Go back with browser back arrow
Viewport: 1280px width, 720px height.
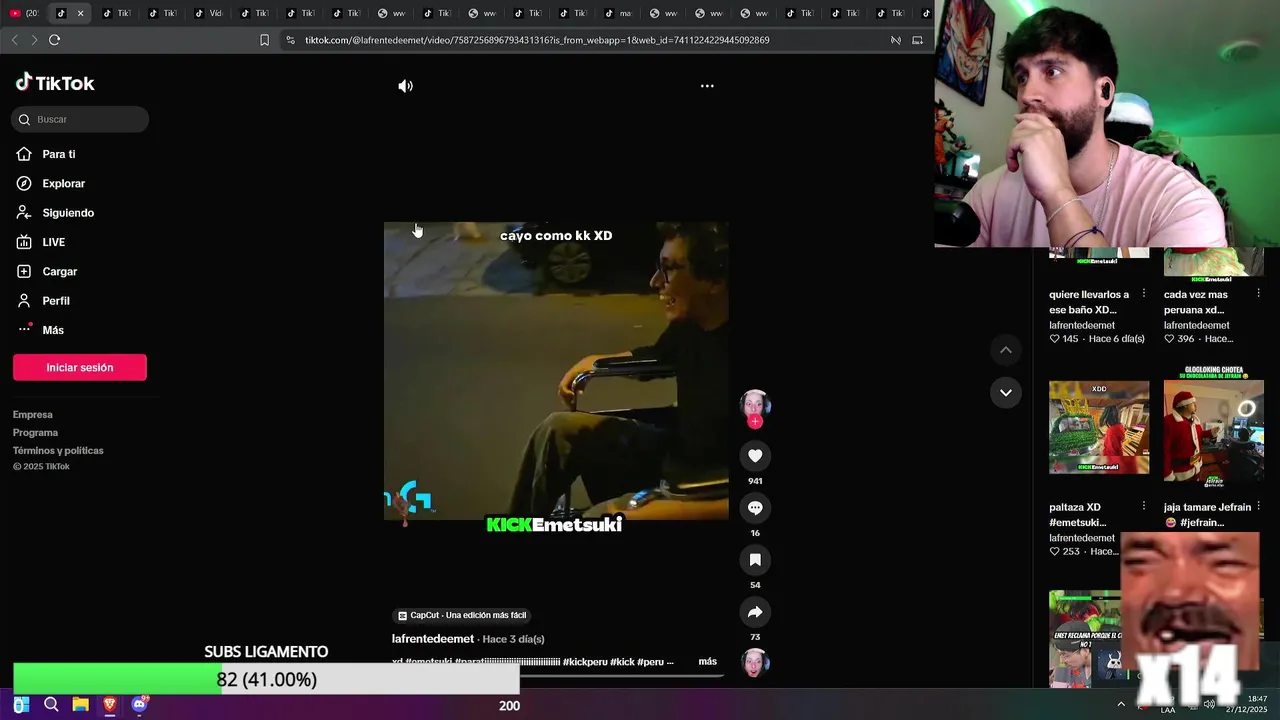(14, 40)
